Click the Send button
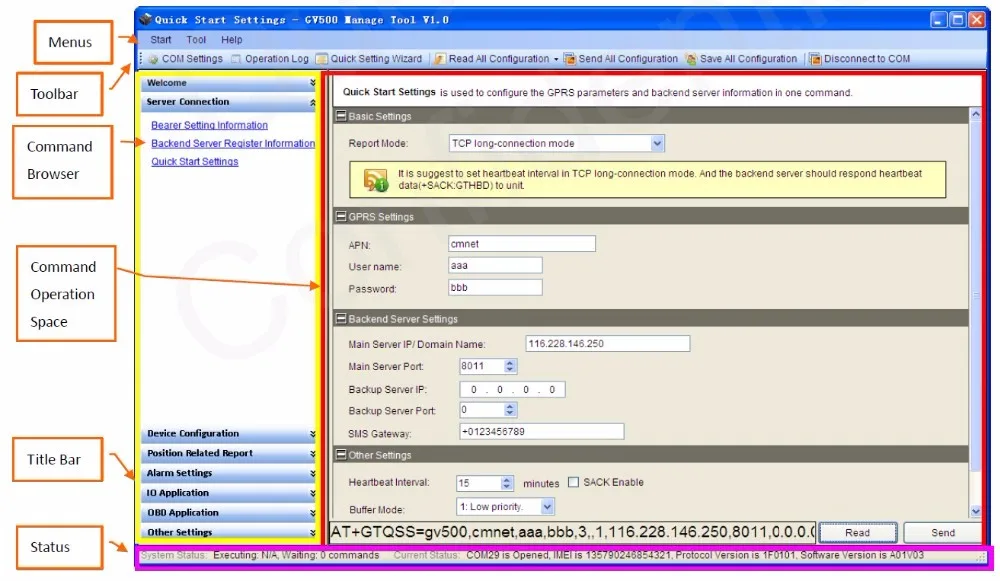The height and width of the screenshot is (581, 1000). 943,533
